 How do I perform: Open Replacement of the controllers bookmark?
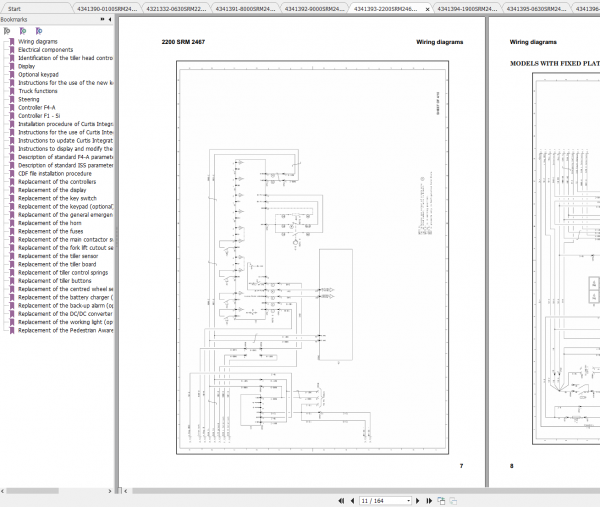(57, 182)
